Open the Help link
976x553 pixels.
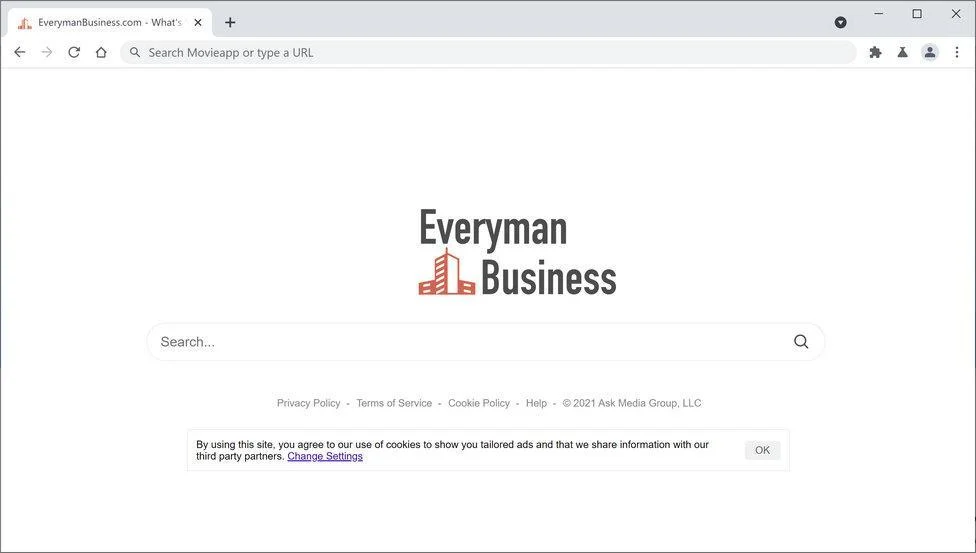(536, 403)
